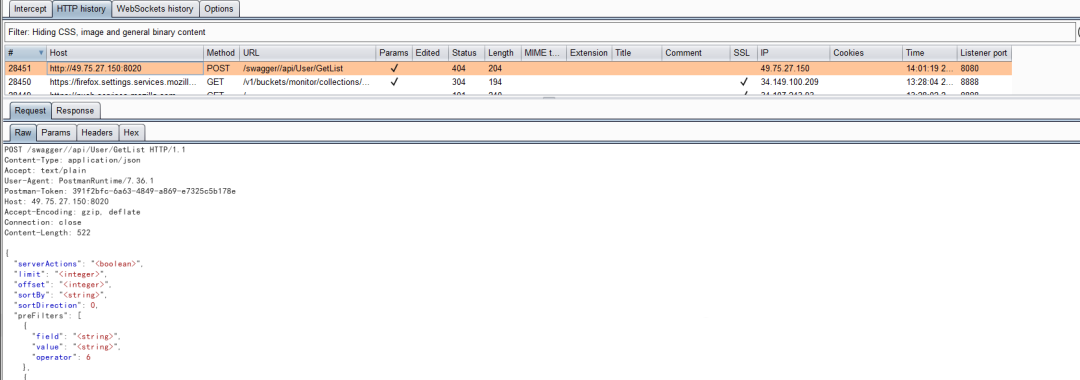Click the pane splitter handle below table
This screenshot has height=380, width=1080.
(x=548, y=98)
